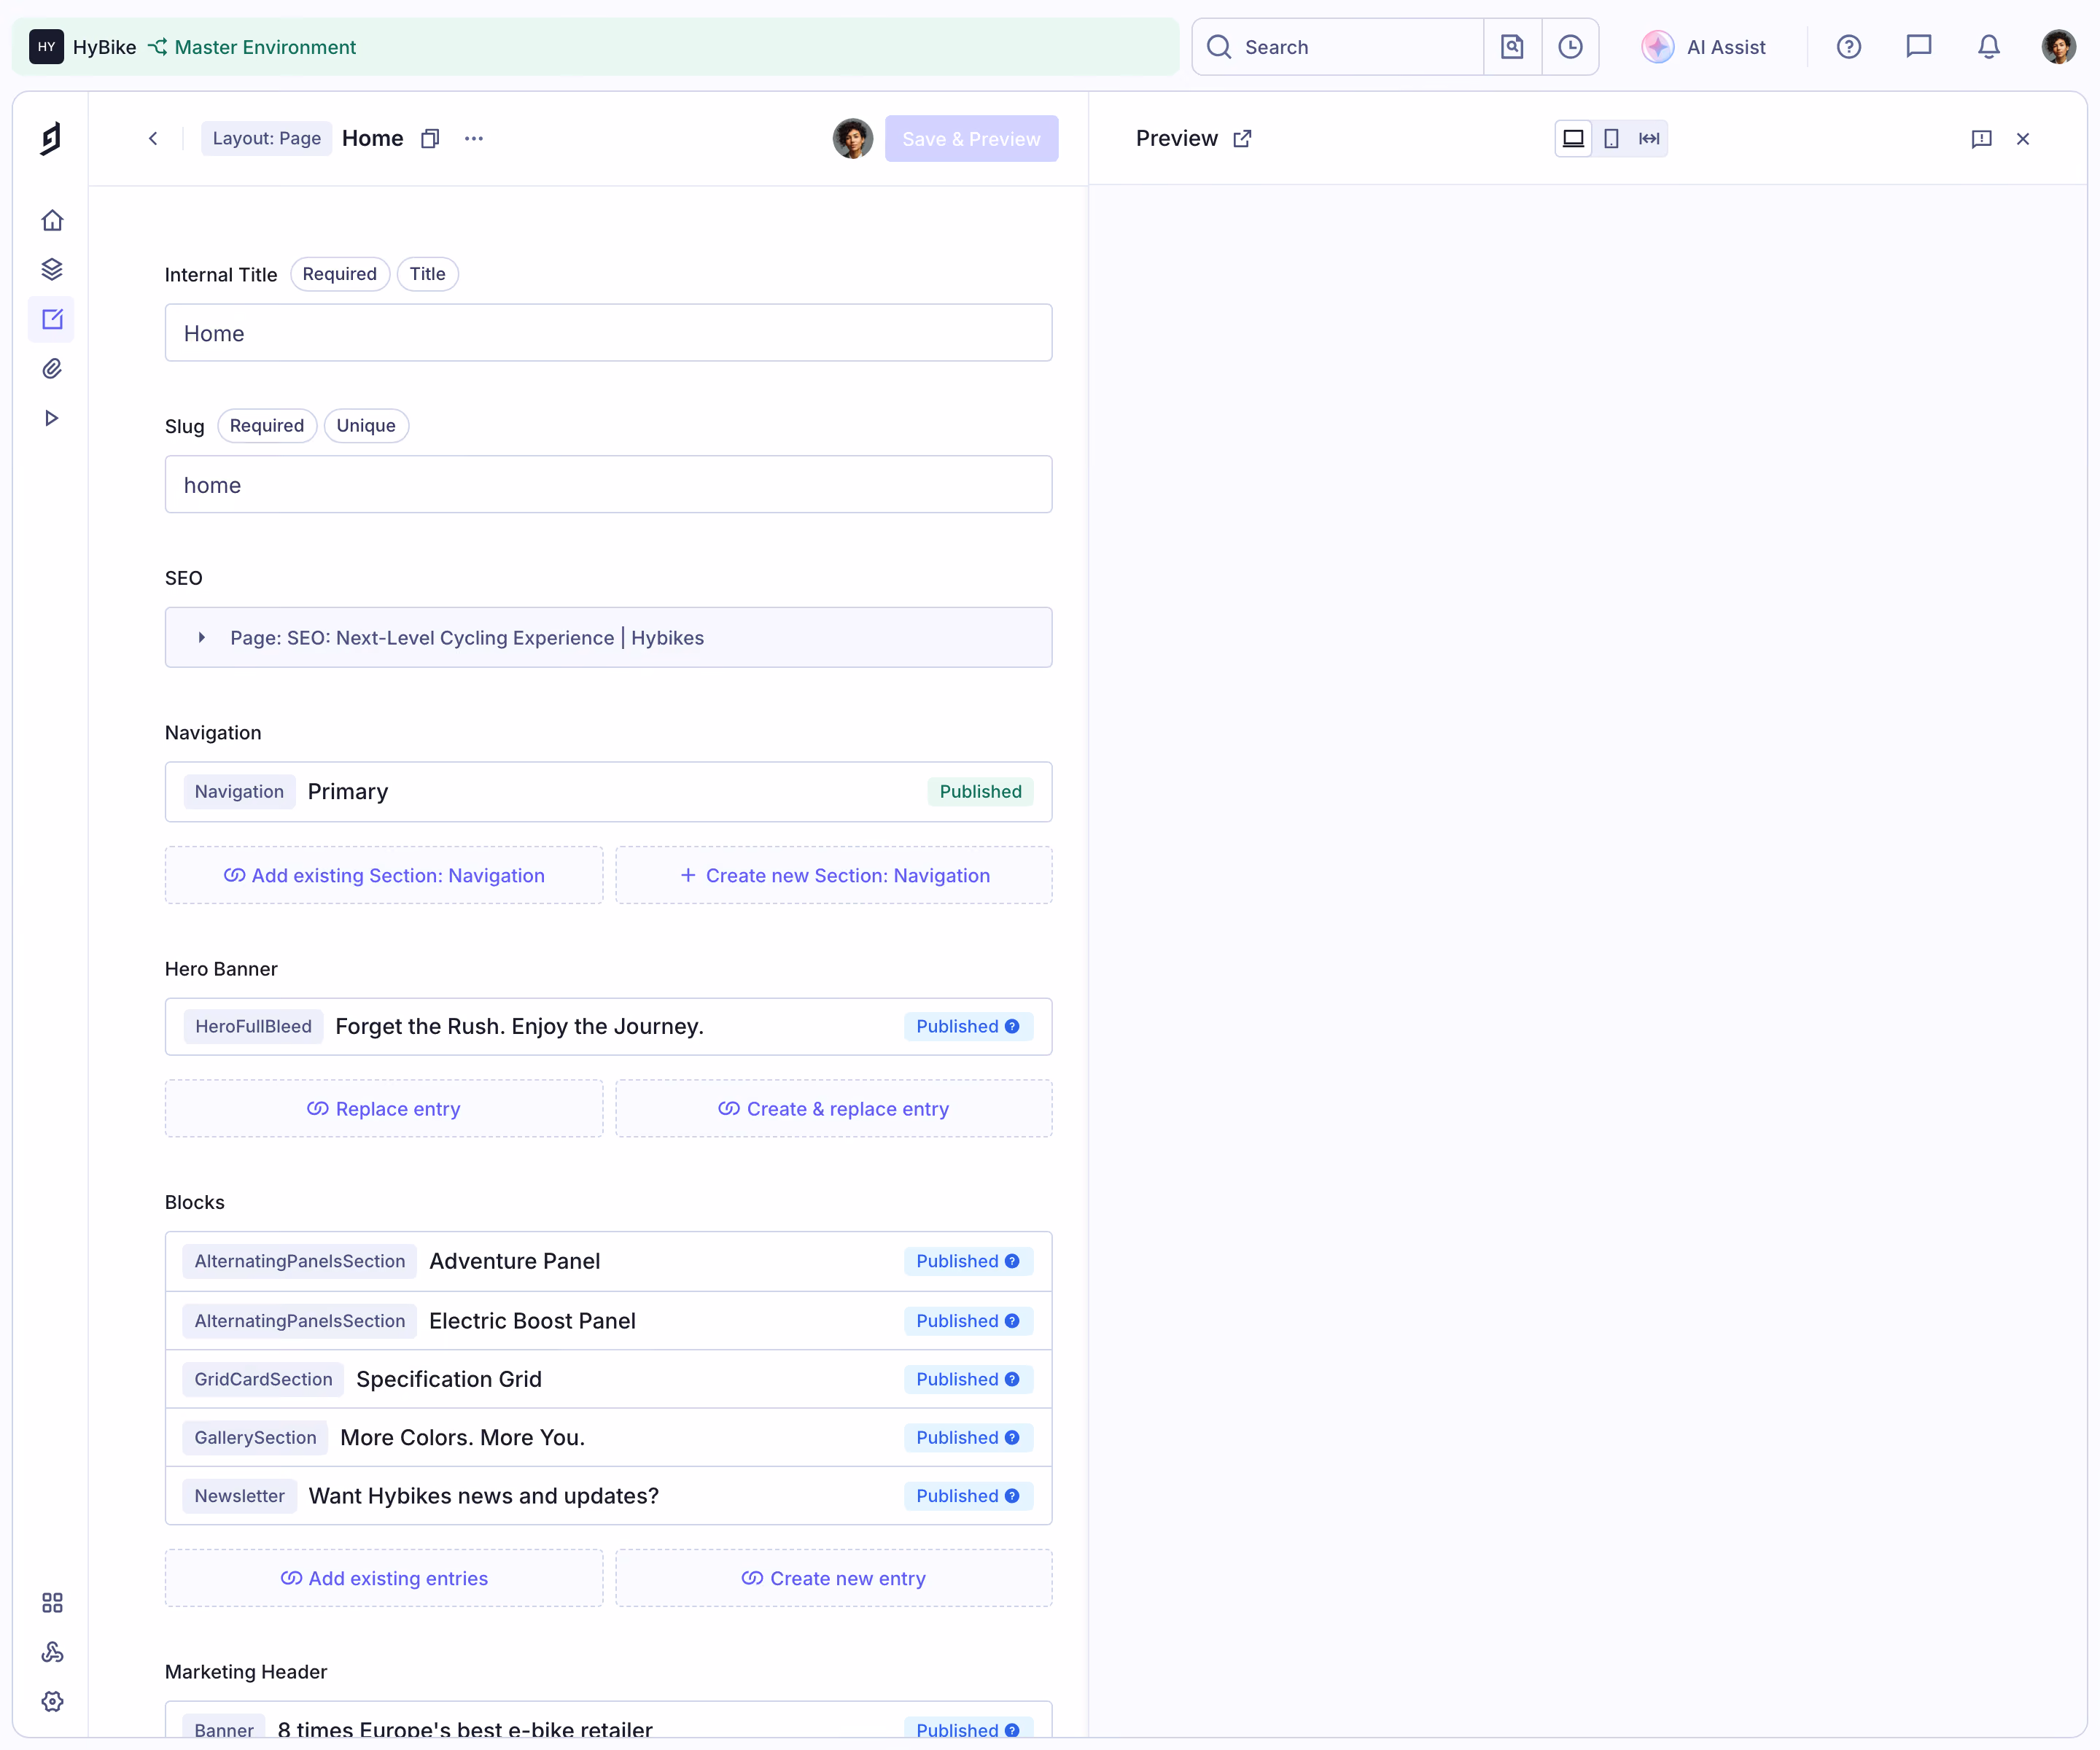Click Create new entry under Blocks
This screenshot has width=2100, height=1750.
tap(834, 1579)
